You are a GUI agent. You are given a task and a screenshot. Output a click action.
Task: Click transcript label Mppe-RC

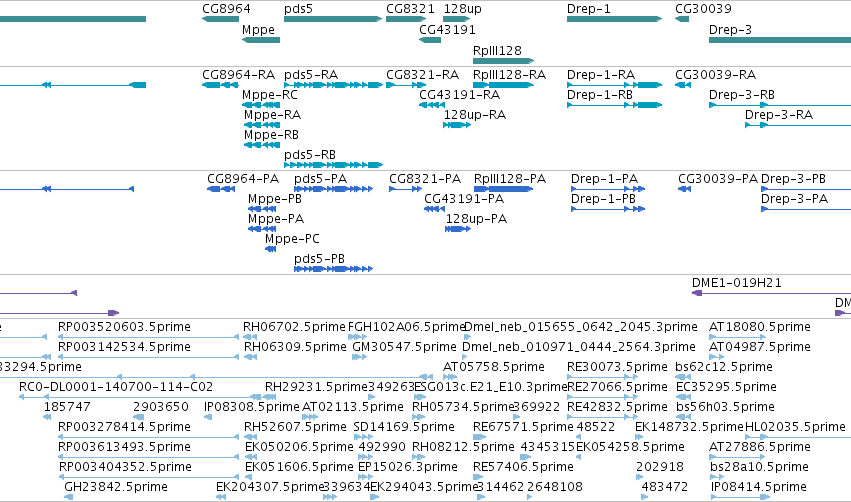[270, 95]
